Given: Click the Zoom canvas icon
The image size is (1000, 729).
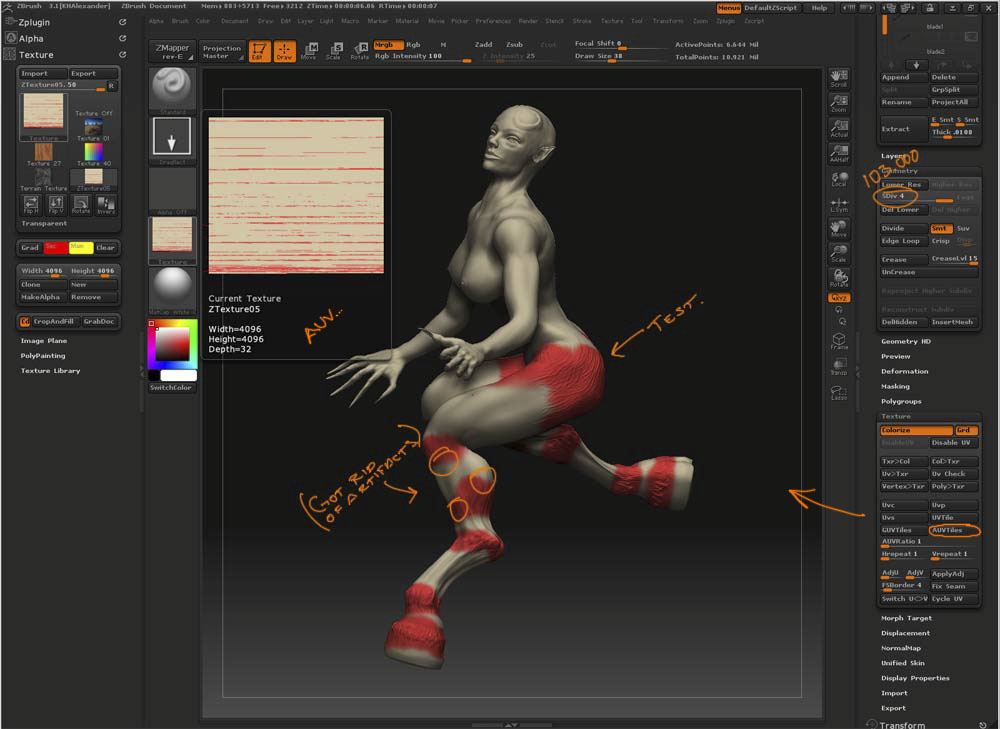Looking at the screenshot, I should 839,104.
